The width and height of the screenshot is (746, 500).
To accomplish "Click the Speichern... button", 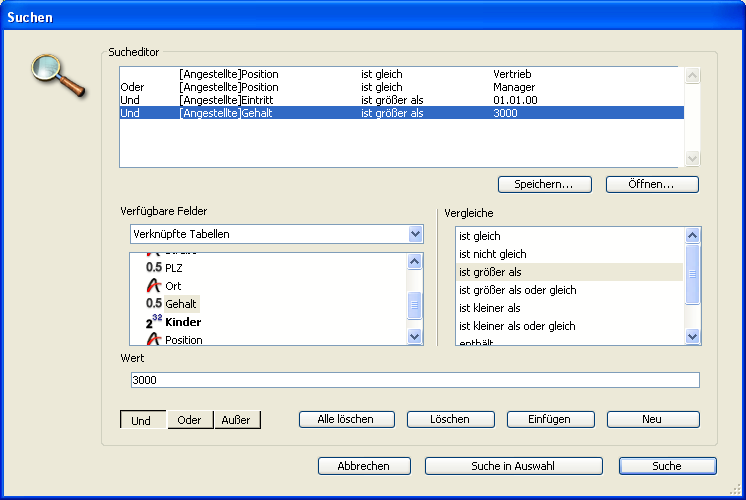I will point(544,184).
